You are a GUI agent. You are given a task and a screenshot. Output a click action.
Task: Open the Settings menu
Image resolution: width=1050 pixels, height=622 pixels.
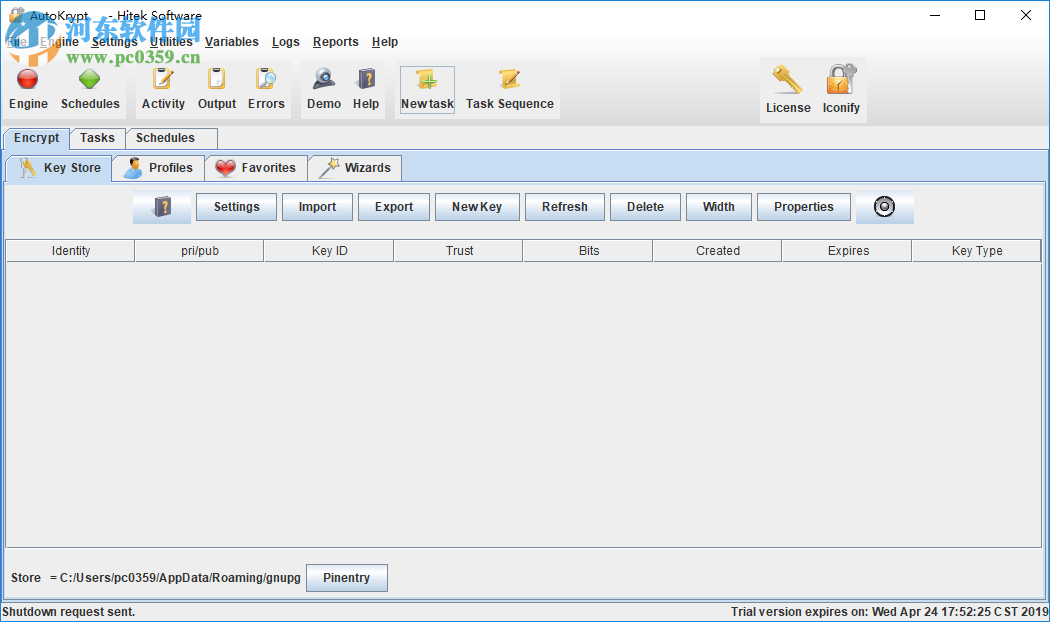point(115,42)
